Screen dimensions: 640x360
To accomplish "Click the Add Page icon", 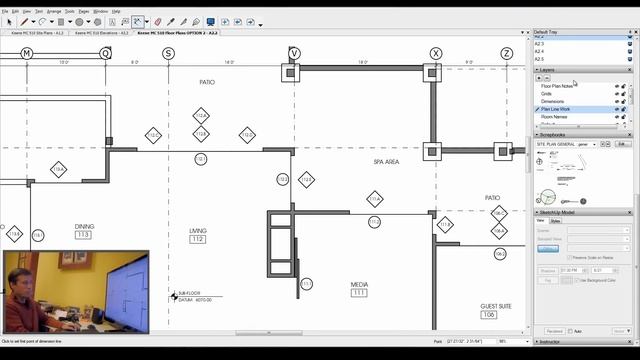I will pos(225,22).
